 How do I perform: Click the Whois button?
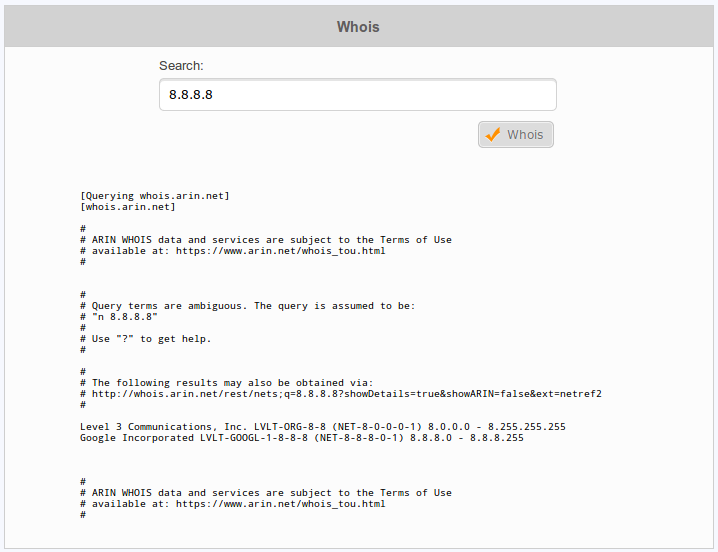516,135
